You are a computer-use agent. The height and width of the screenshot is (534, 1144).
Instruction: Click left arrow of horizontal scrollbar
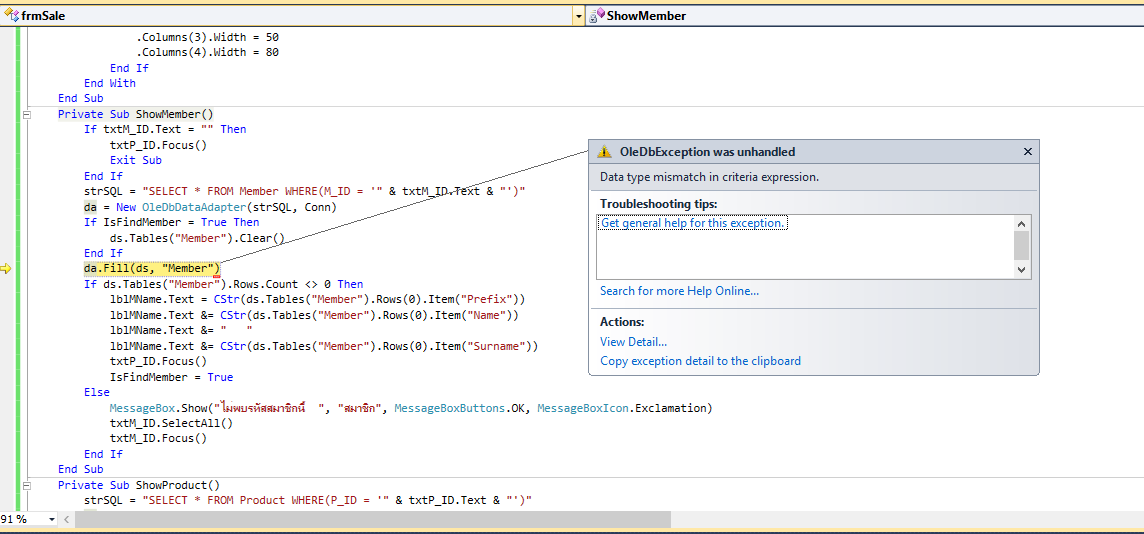(67, 519)
